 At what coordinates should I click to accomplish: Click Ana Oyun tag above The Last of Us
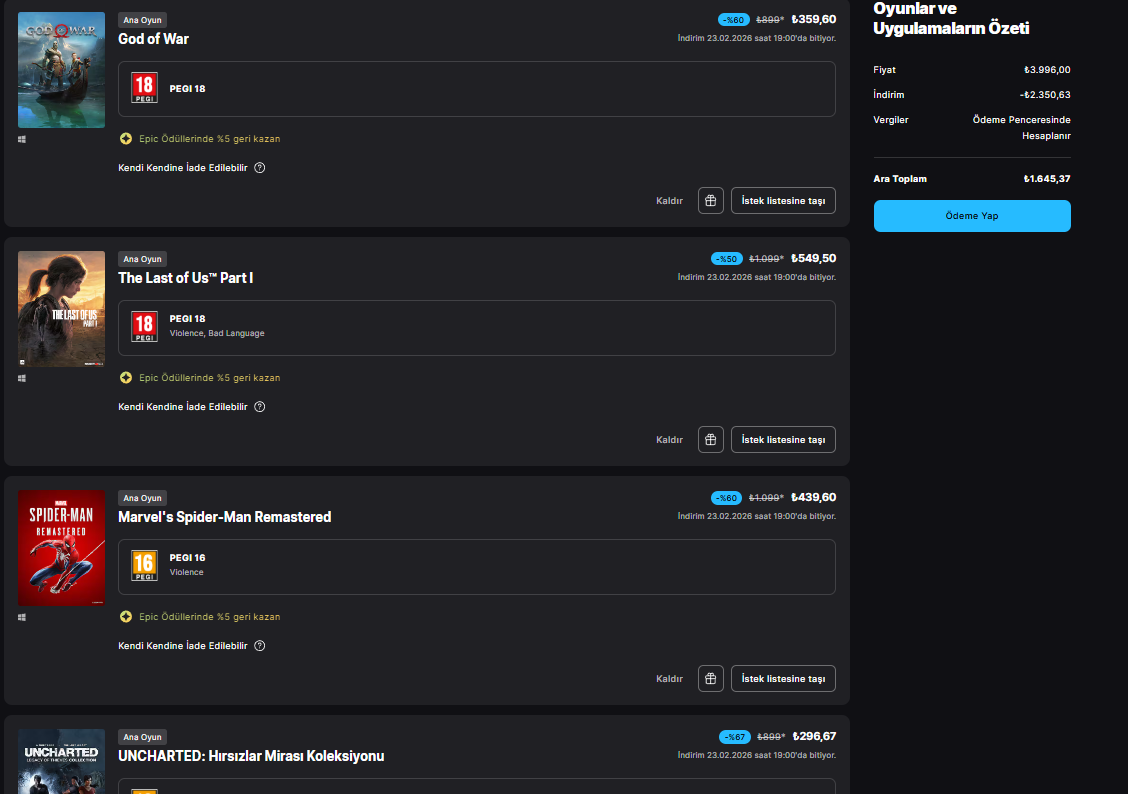tap(142, 259)
